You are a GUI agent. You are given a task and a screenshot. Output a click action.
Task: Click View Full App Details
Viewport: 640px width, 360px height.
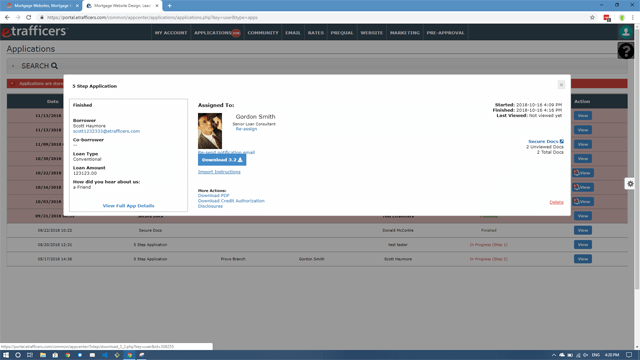[x=129, y=206]
